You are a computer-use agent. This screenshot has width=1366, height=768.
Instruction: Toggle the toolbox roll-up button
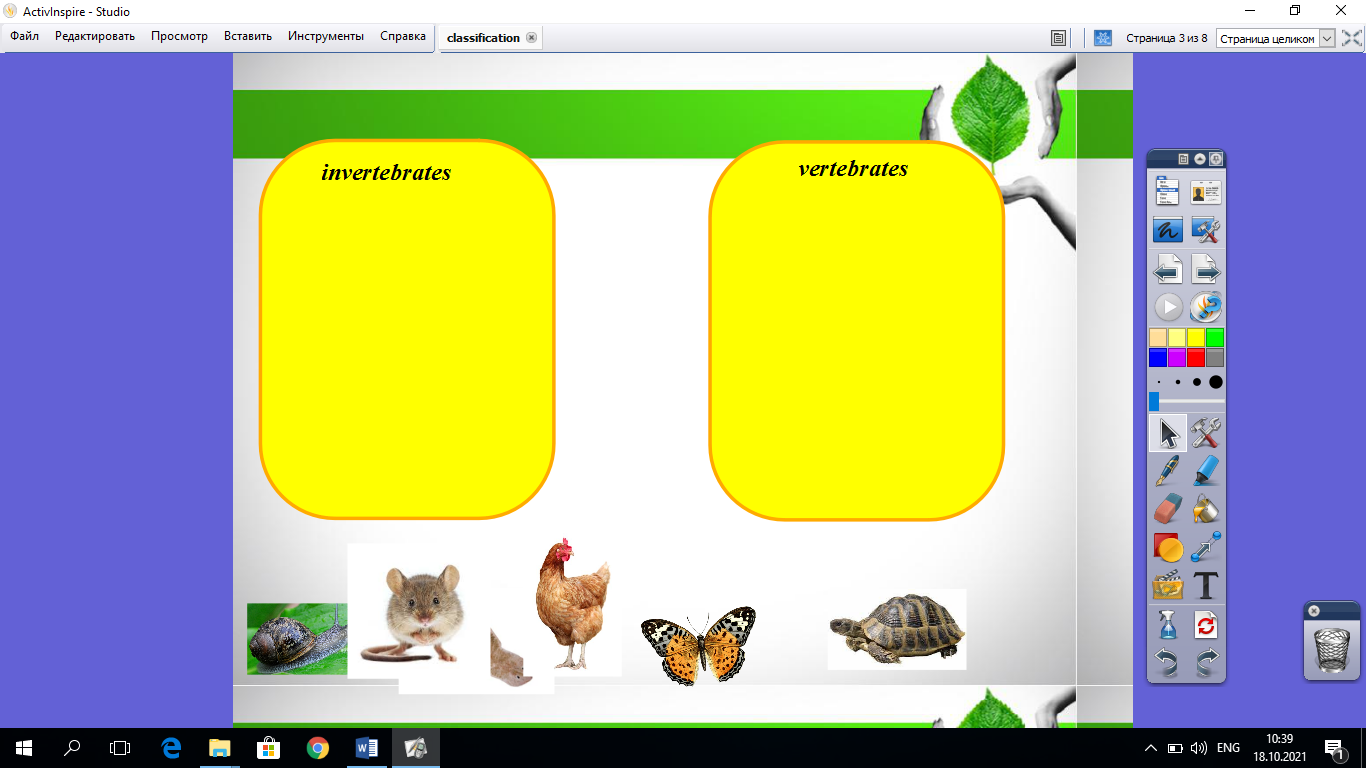[1200, 159]
